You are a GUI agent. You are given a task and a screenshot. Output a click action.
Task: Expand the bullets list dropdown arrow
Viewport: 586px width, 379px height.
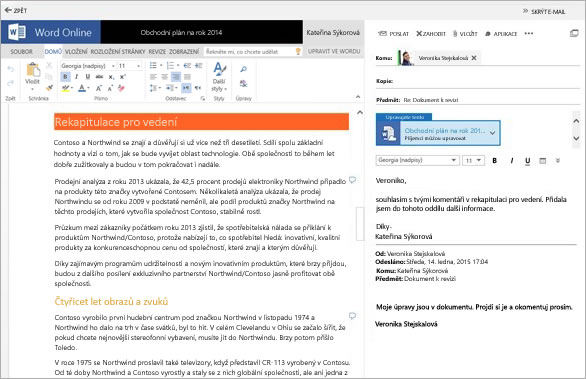(x=161, y=65)
